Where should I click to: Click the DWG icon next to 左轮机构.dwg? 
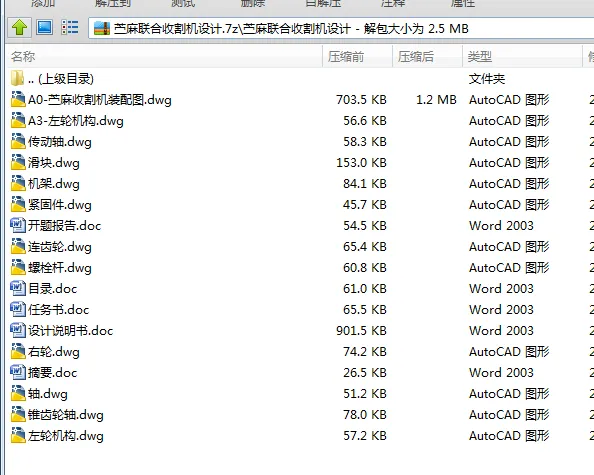pyautogui.click(x=18, y=435)
